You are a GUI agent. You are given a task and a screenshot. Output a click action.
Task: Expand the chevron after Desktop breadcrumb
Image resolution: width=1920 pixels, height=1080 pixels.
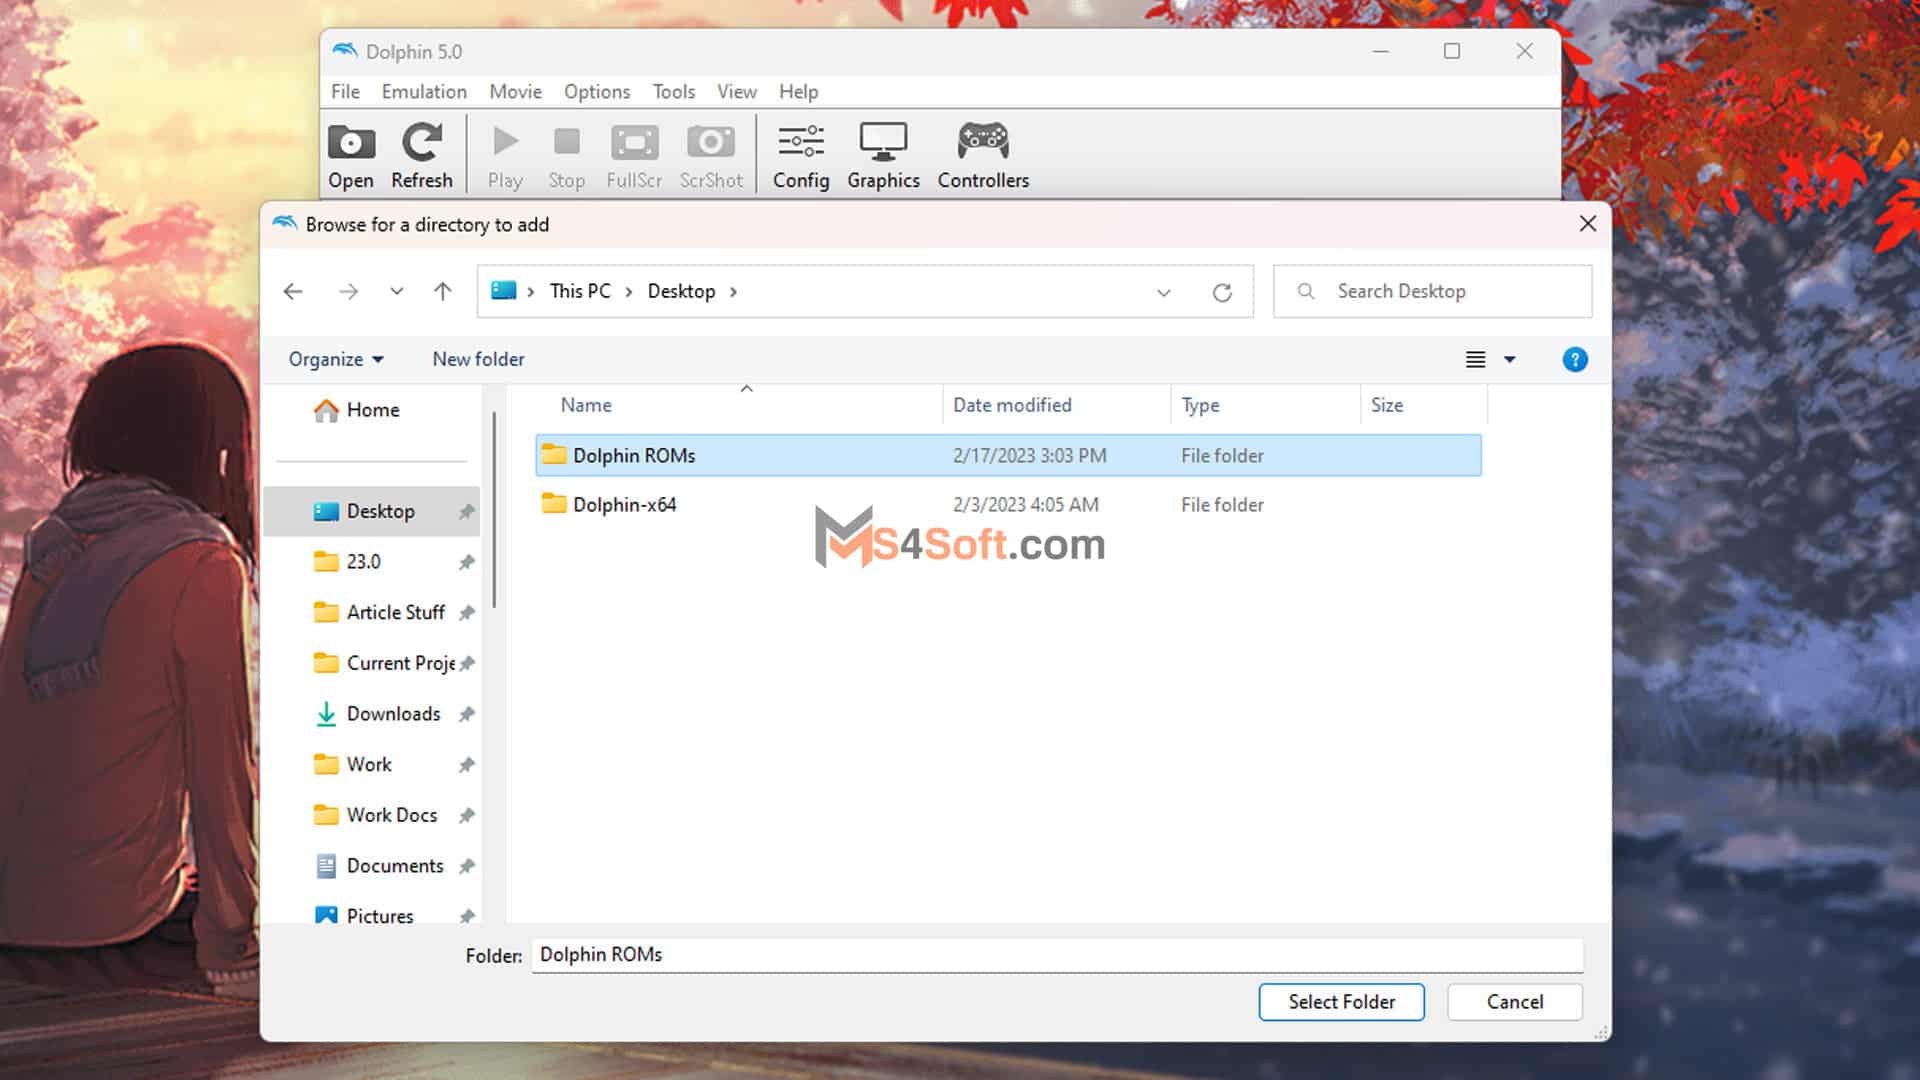click(x=733, y=291)
